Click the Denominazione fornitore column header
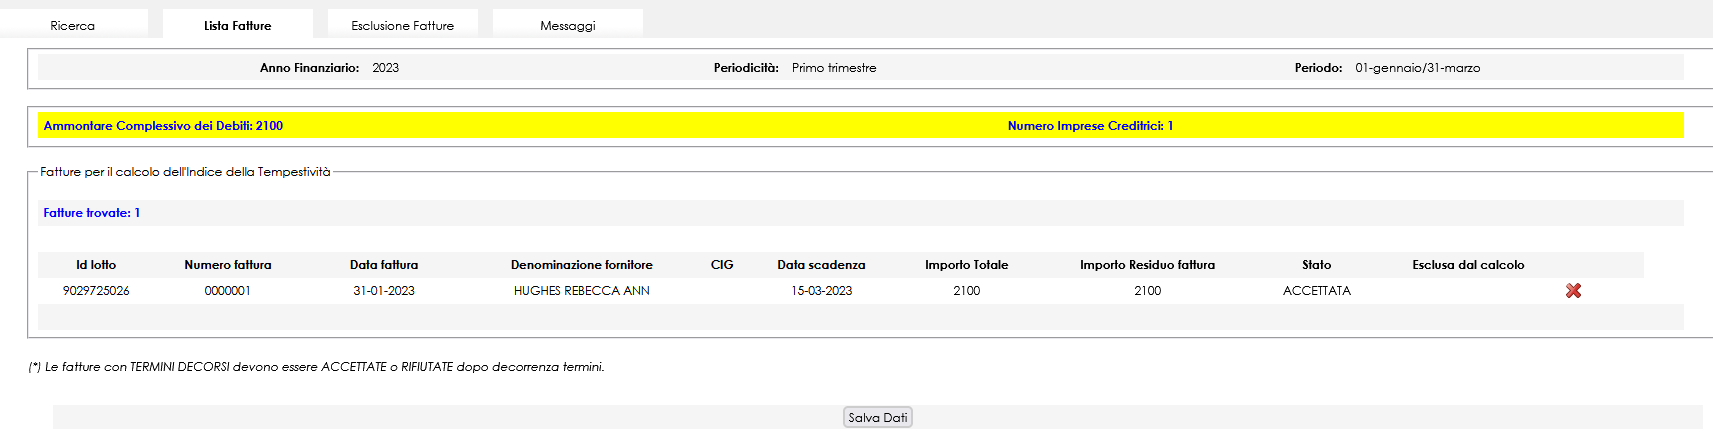1713x436 pixels. point(581,265)
